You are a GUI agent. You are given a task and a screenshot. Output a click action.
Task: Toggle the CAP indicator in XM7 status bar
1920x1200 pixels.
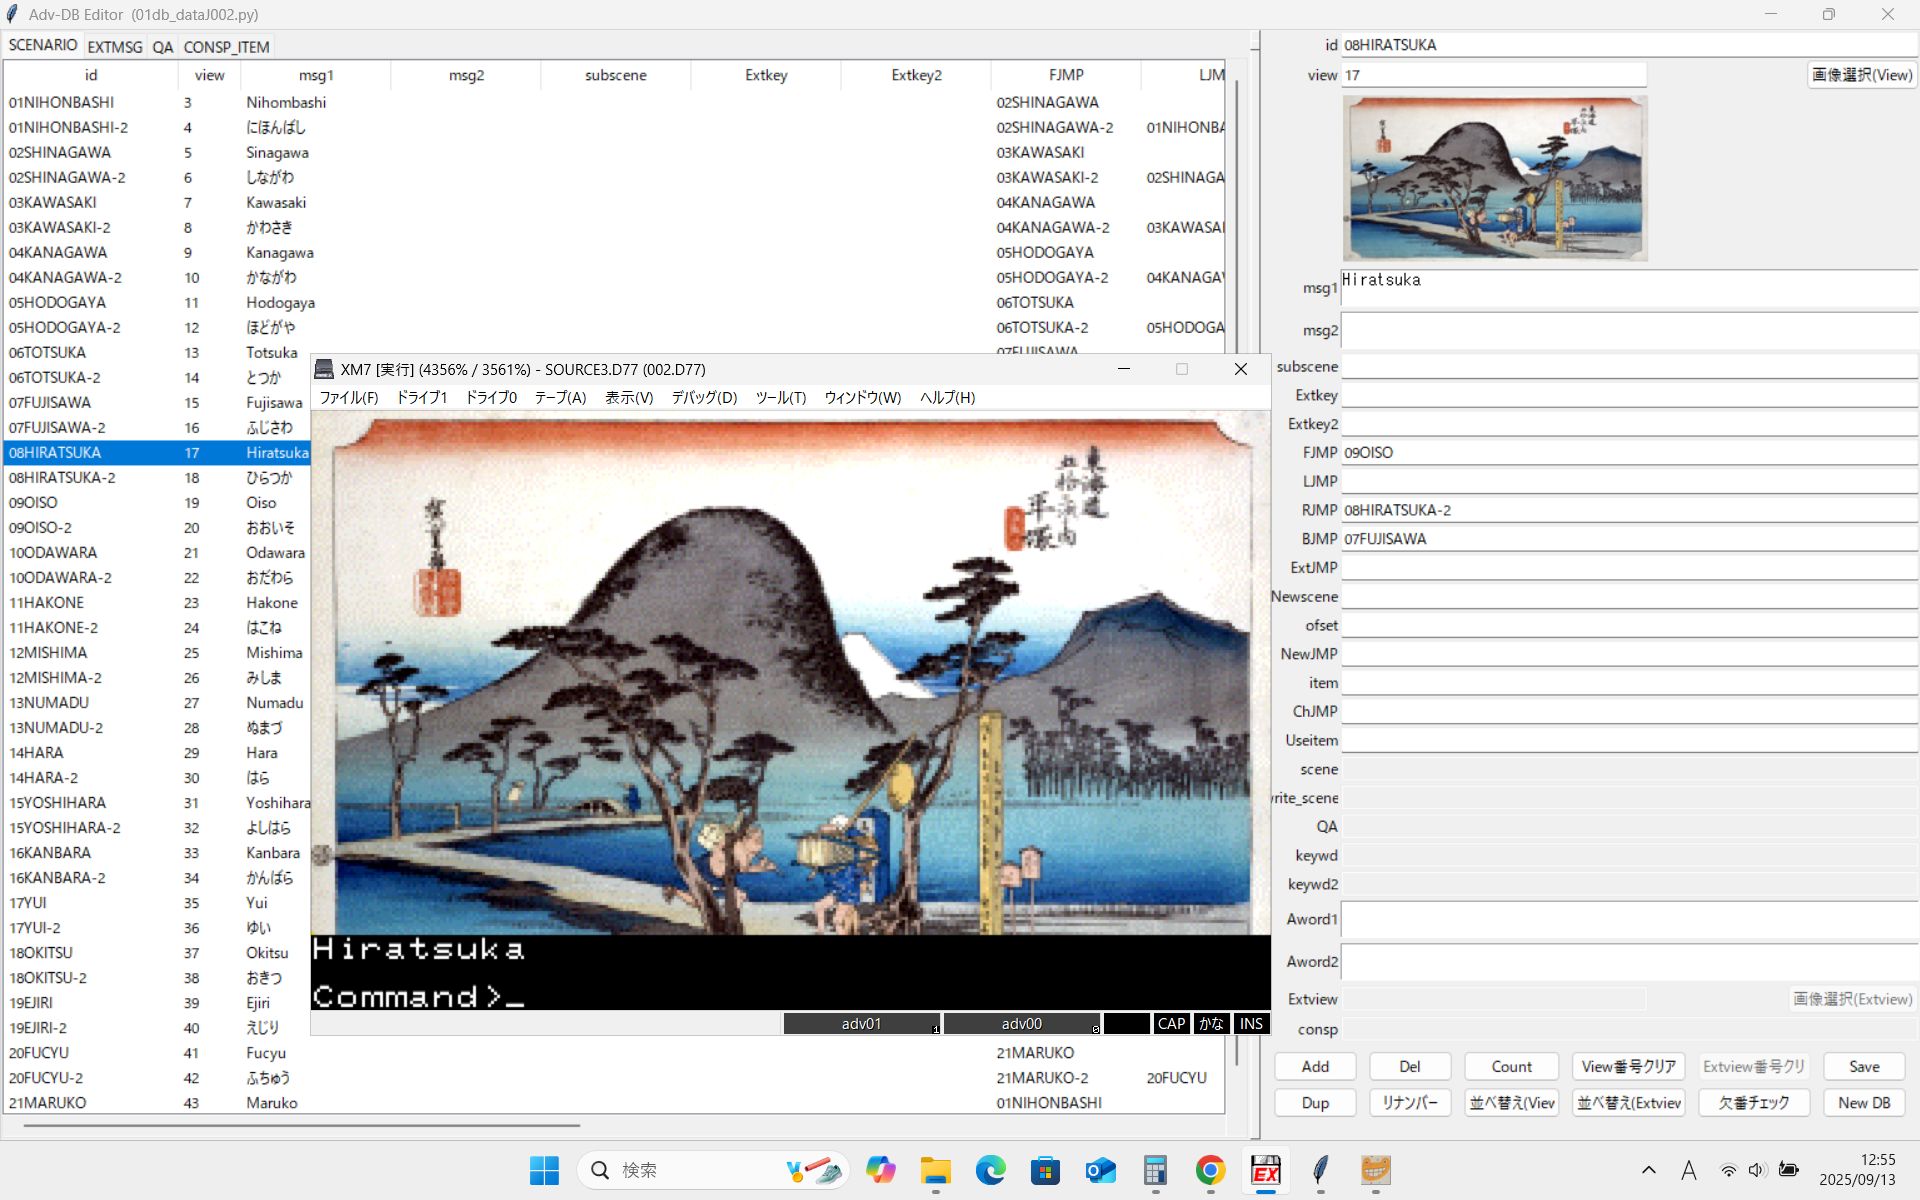[x=1171, y=1023]
